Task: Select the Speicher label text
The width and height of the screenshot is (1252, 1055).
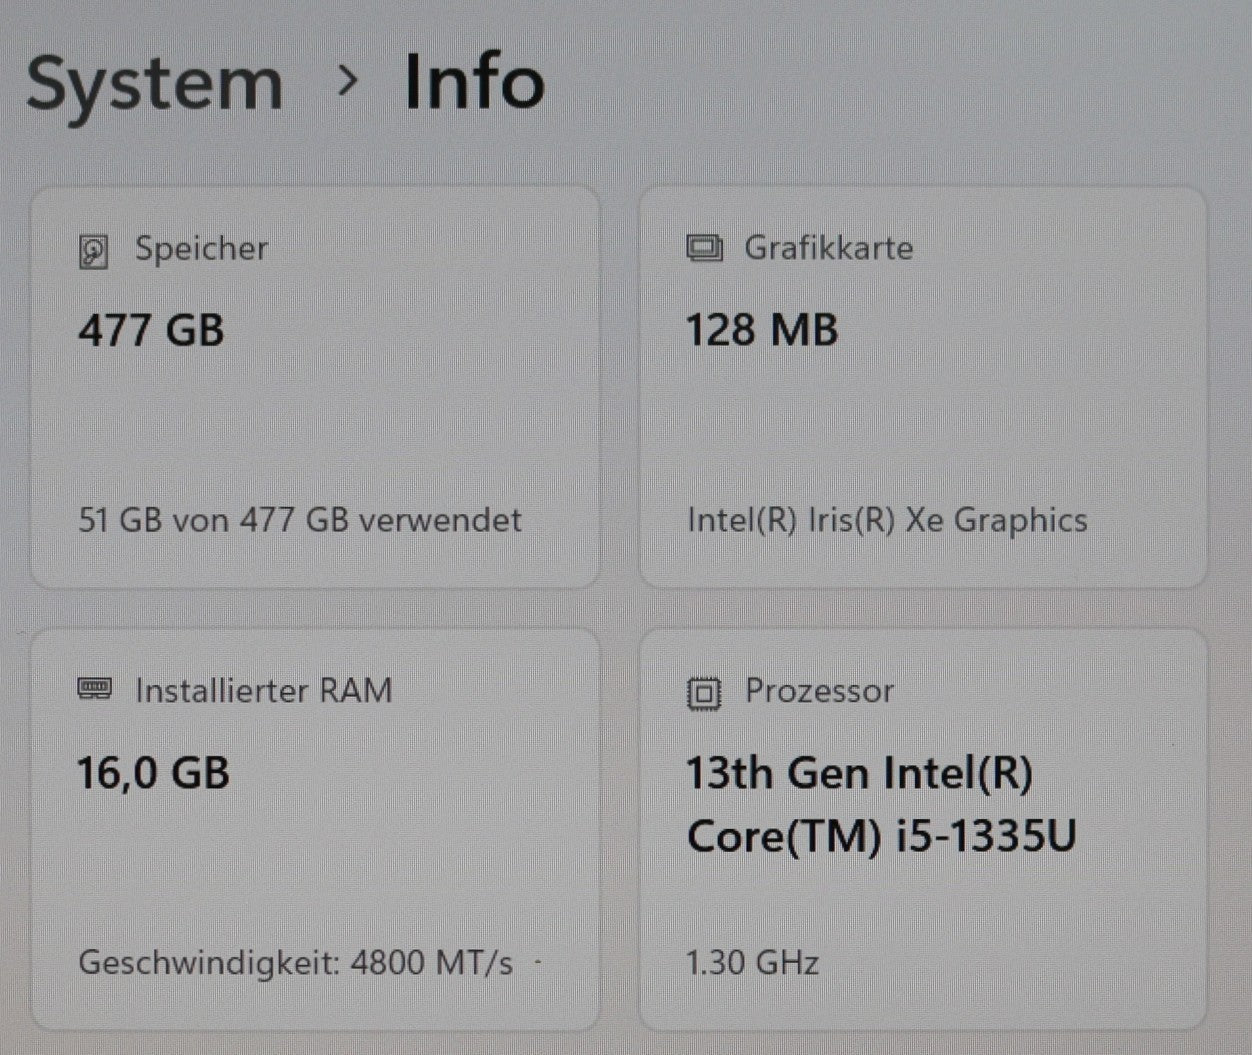Action: tap(201, 248)
